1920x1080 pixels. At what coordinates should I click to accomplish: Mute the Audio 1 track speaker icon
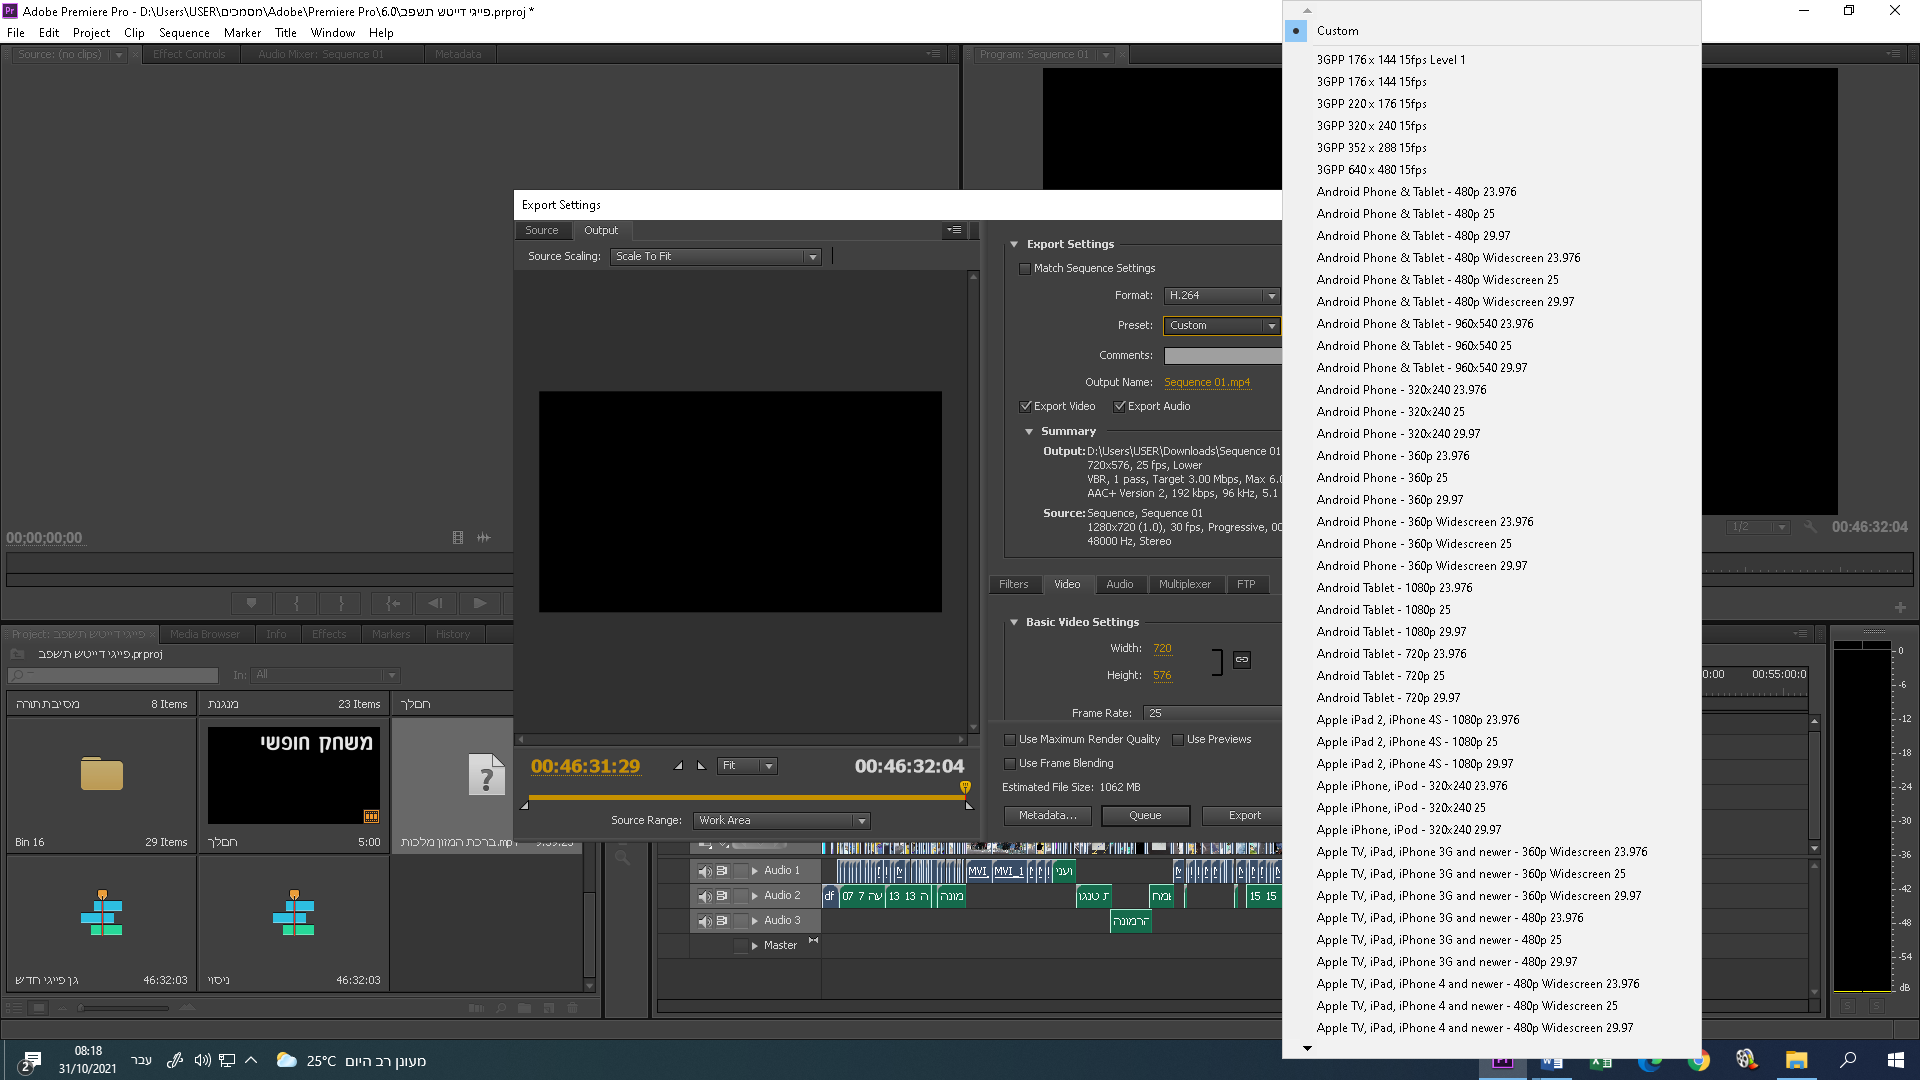pyautogui.click(x=704, y=871)
